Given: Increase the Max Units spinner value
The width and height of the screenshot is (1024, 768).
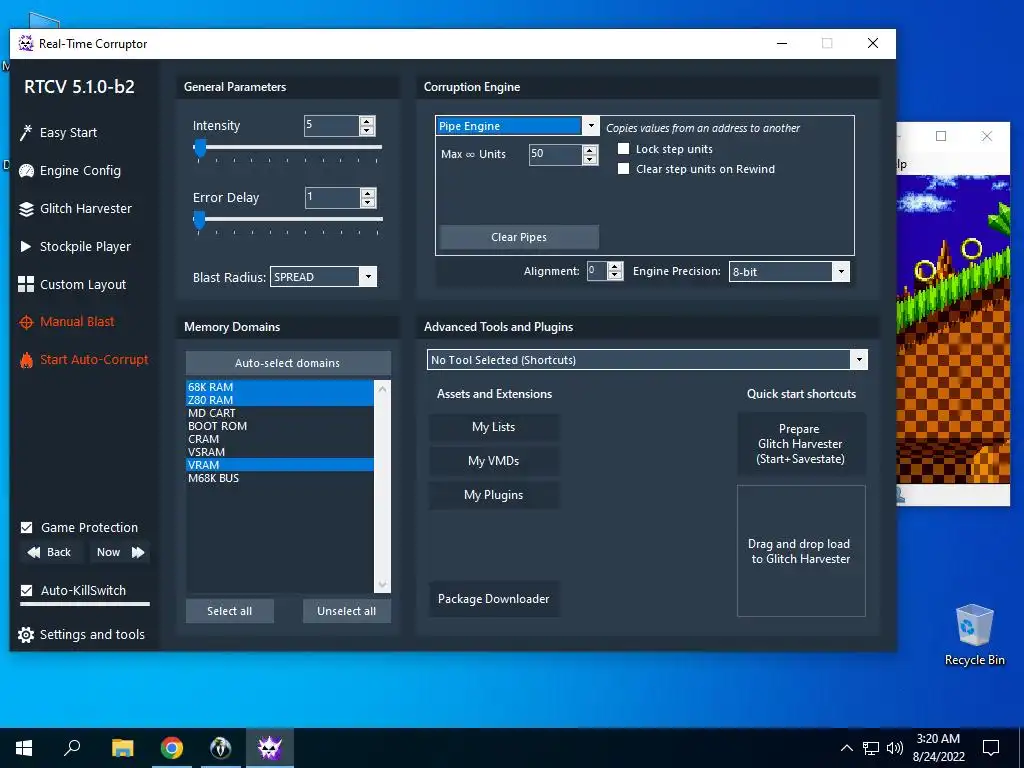Looking at the screenshot, I should tap(590, 150).
